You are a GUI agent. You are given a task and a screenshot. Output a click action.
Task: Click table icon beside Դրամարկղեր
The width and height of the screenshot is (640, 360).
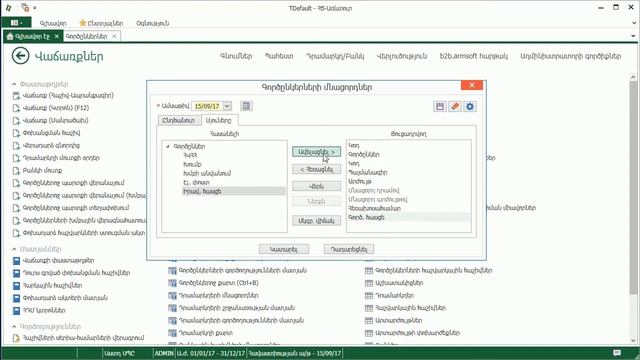click(x=369, y=296)
